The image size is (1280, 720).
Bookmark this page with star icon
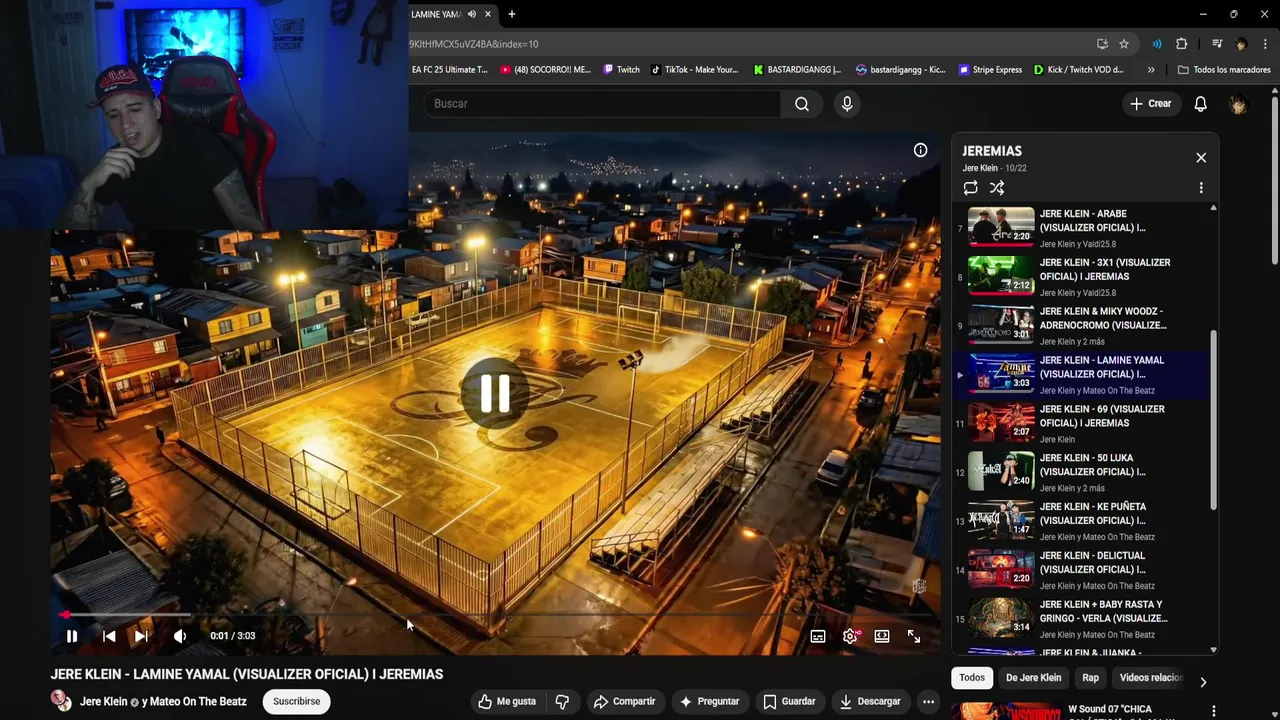(x=1124, y=44)
